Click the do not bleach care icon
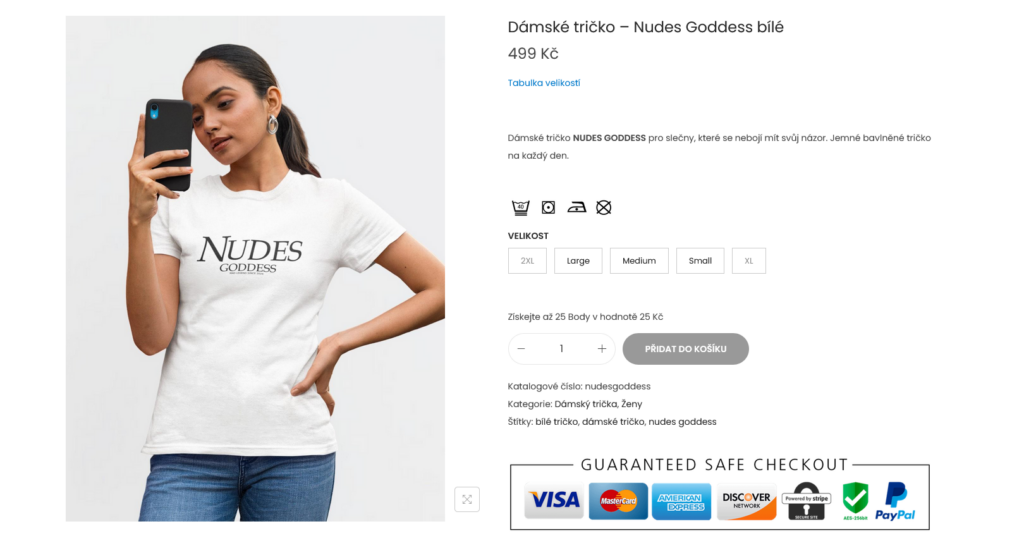1024x543 pixels. point(603,208)
